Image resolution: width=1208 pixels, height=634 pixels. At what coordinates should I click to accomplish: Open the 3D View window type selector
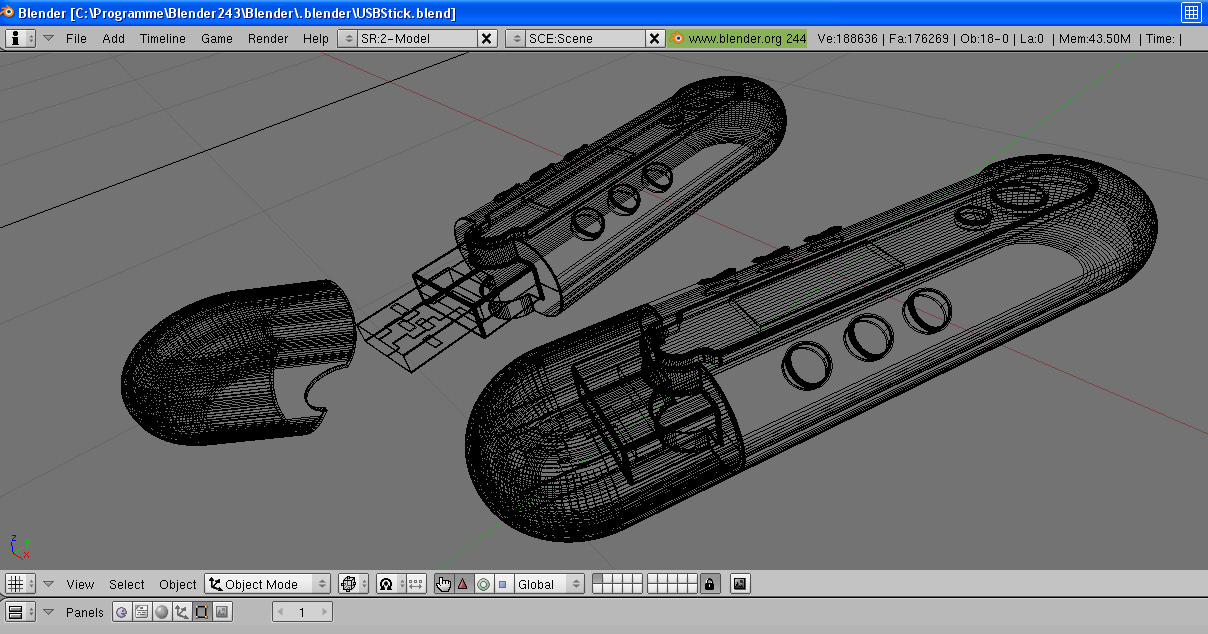[x=21, y=584]
